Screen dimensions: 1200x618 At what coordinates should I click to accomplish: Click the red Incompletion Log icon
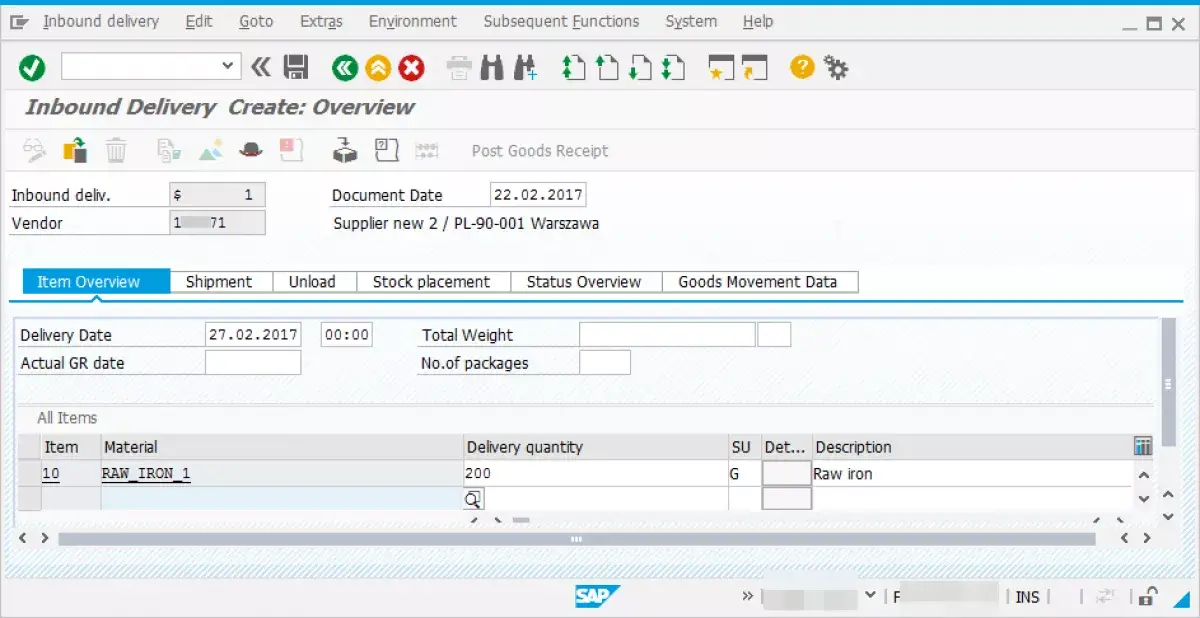[x=291, y=150]
